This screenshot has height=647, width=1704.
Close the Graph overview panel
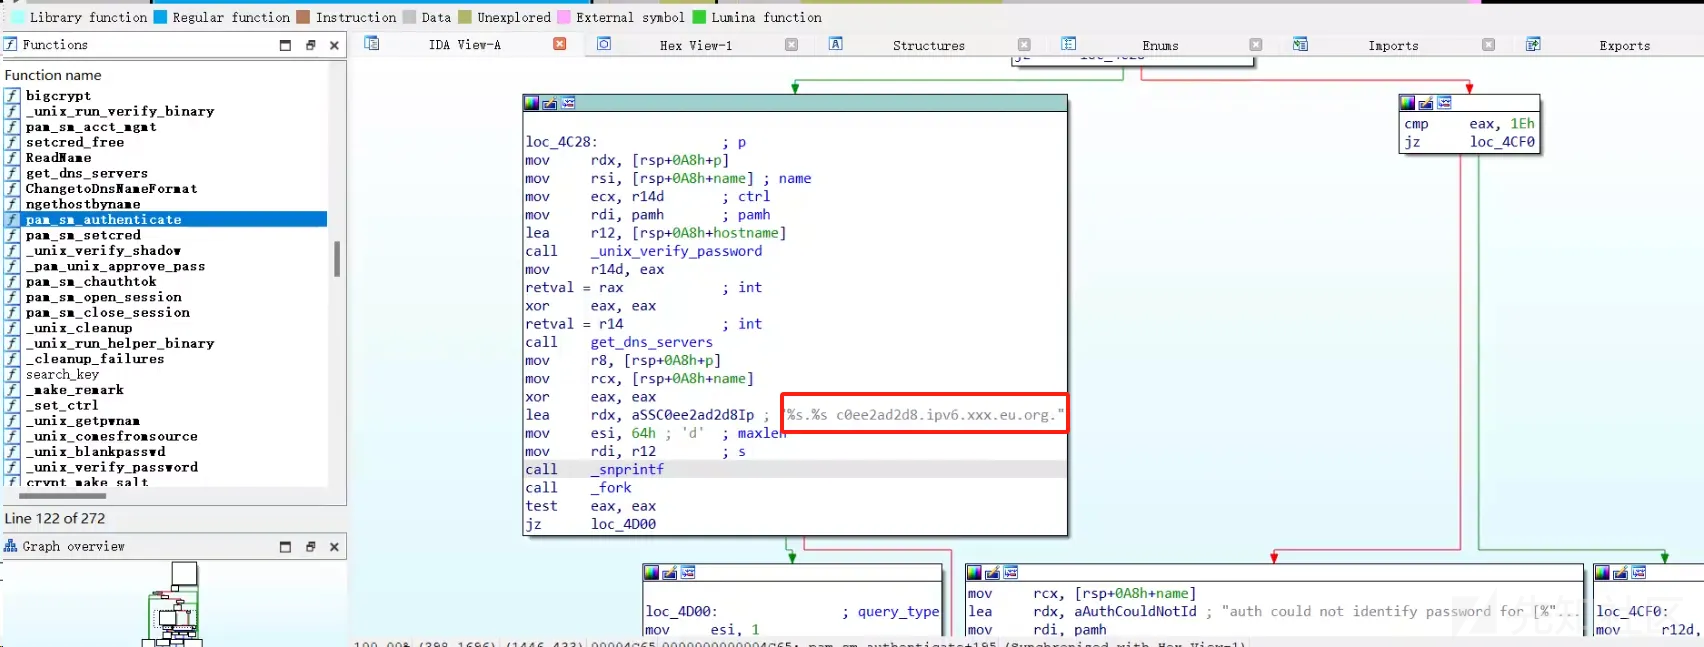pyautogui.click(x=334, y=547)
